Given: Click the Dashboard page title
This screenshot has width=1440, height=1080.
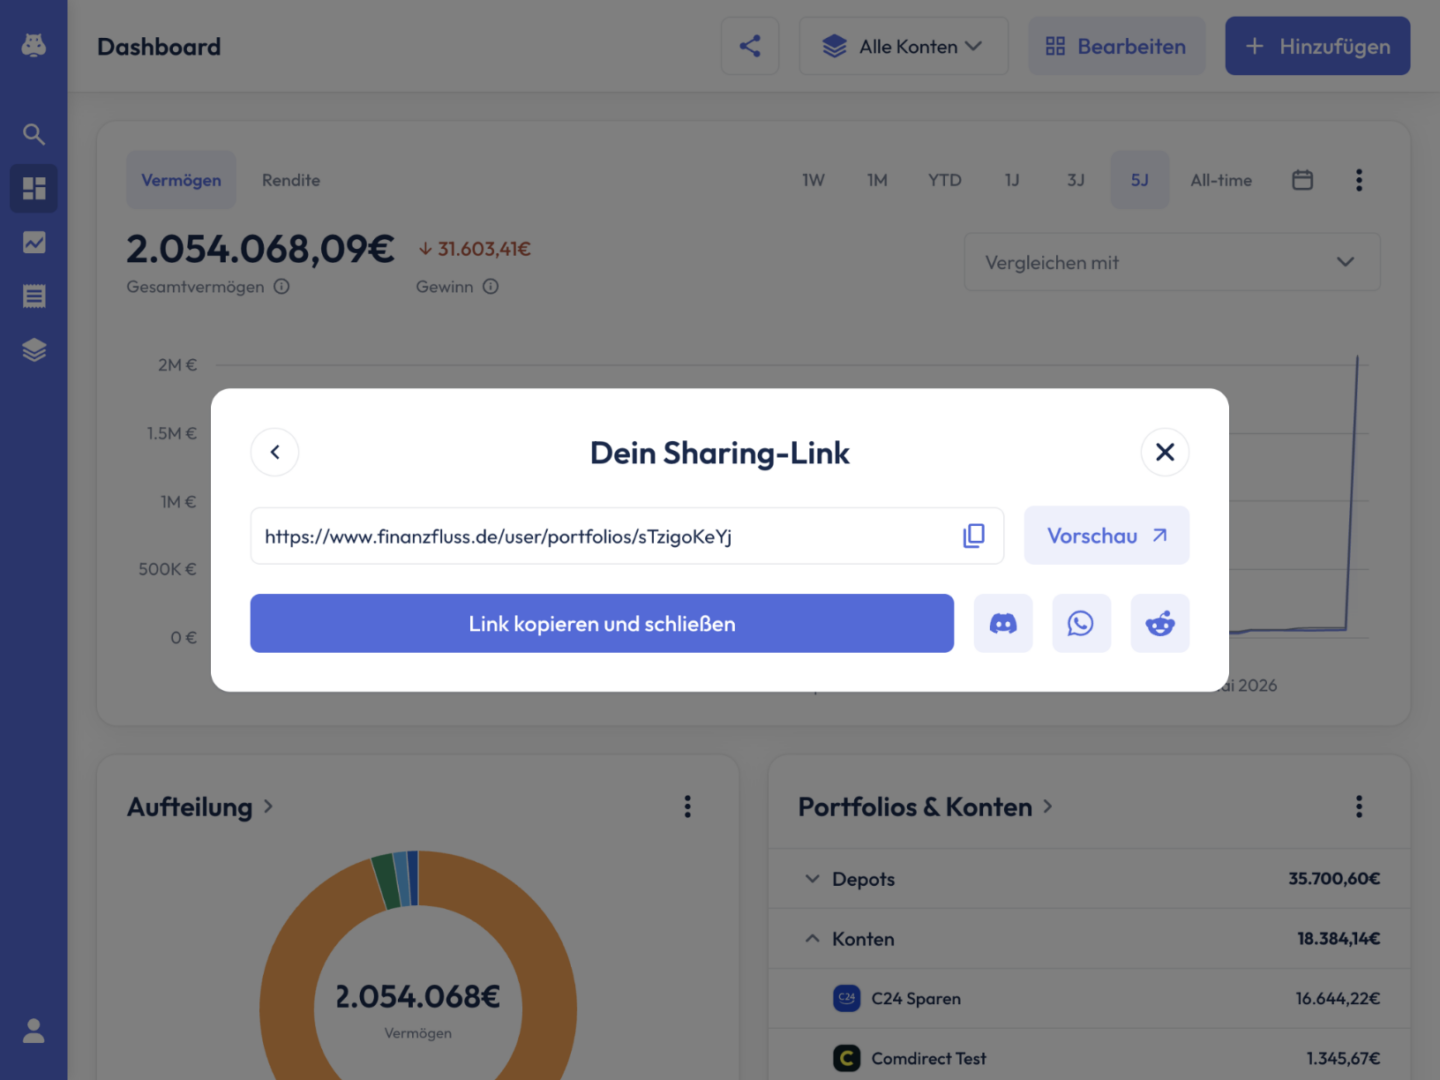Looking at the screenshot, I should pyautogui.click(x=159, y=47).
